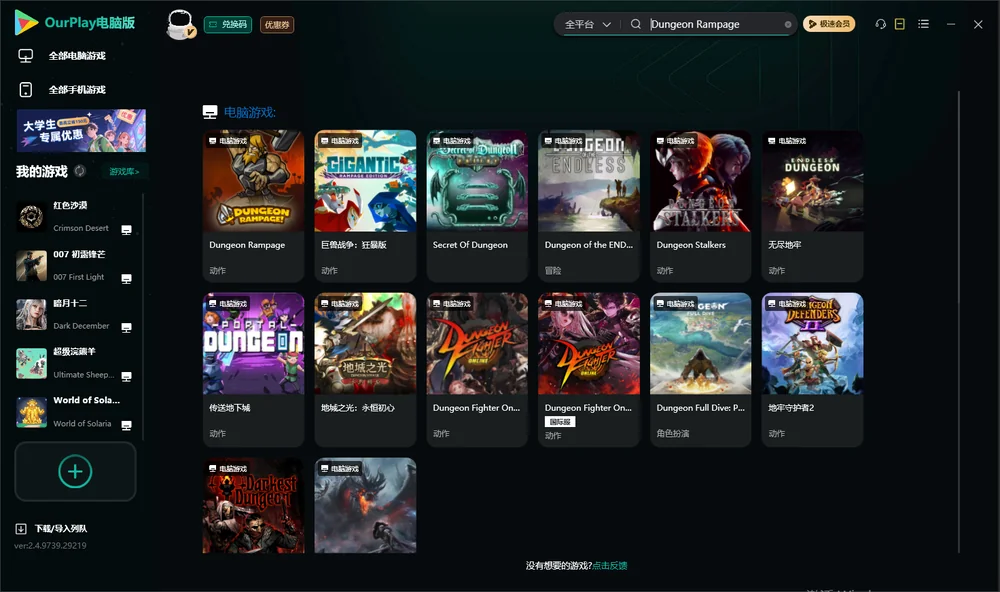Select 全部电脑游戏 in the sidebar
The height and width of the screenshot is (592, 1000).
coord(77,56)
